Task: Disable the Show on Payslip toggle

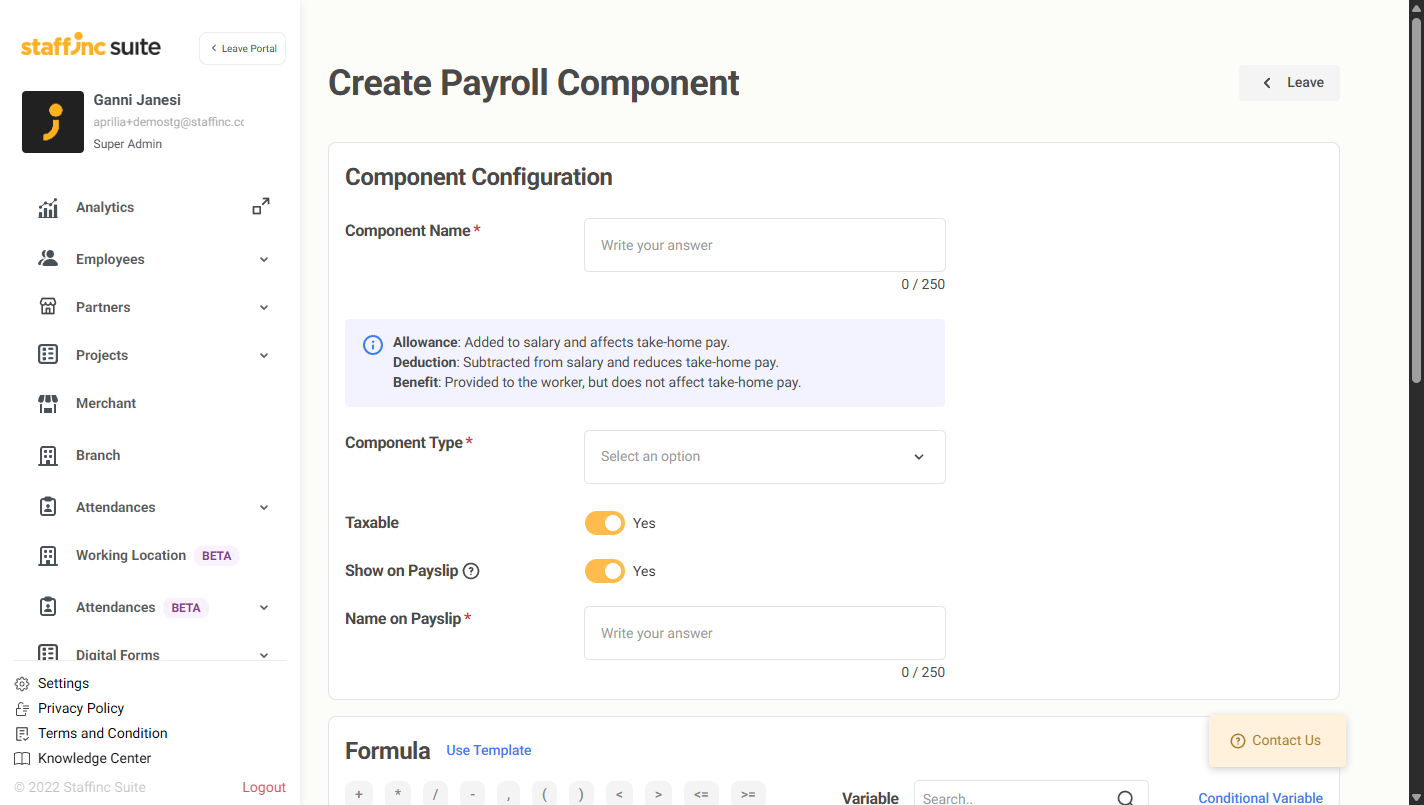Action: [x=604, y=571]
